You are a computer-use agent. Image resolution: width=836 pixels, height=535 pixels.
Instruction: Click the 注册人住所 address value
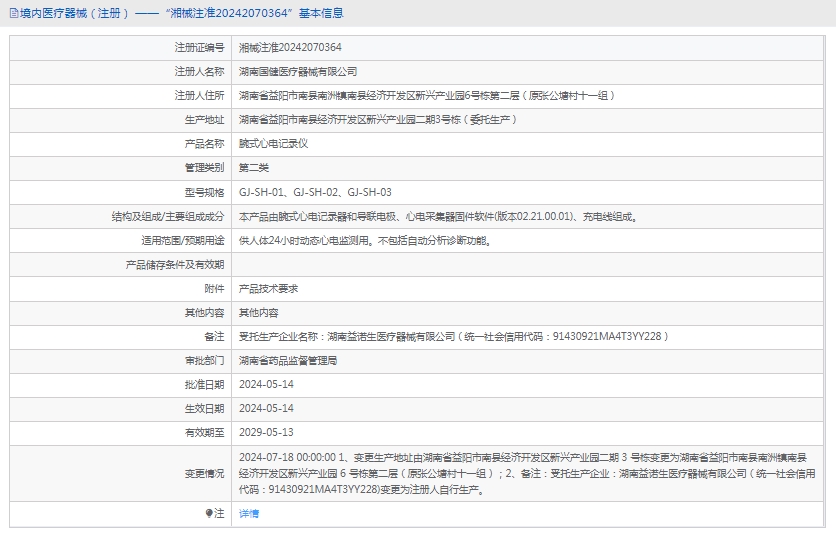point(426,95)
